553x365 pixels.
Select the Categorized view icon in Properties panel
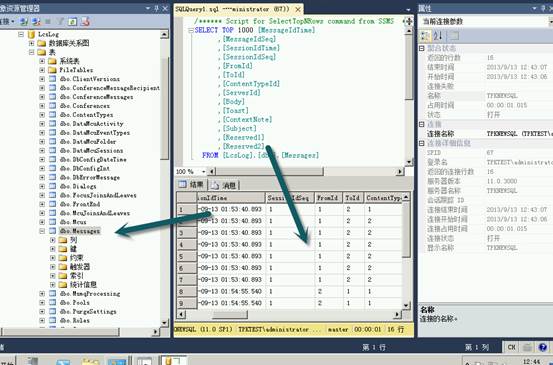point(425,36)
